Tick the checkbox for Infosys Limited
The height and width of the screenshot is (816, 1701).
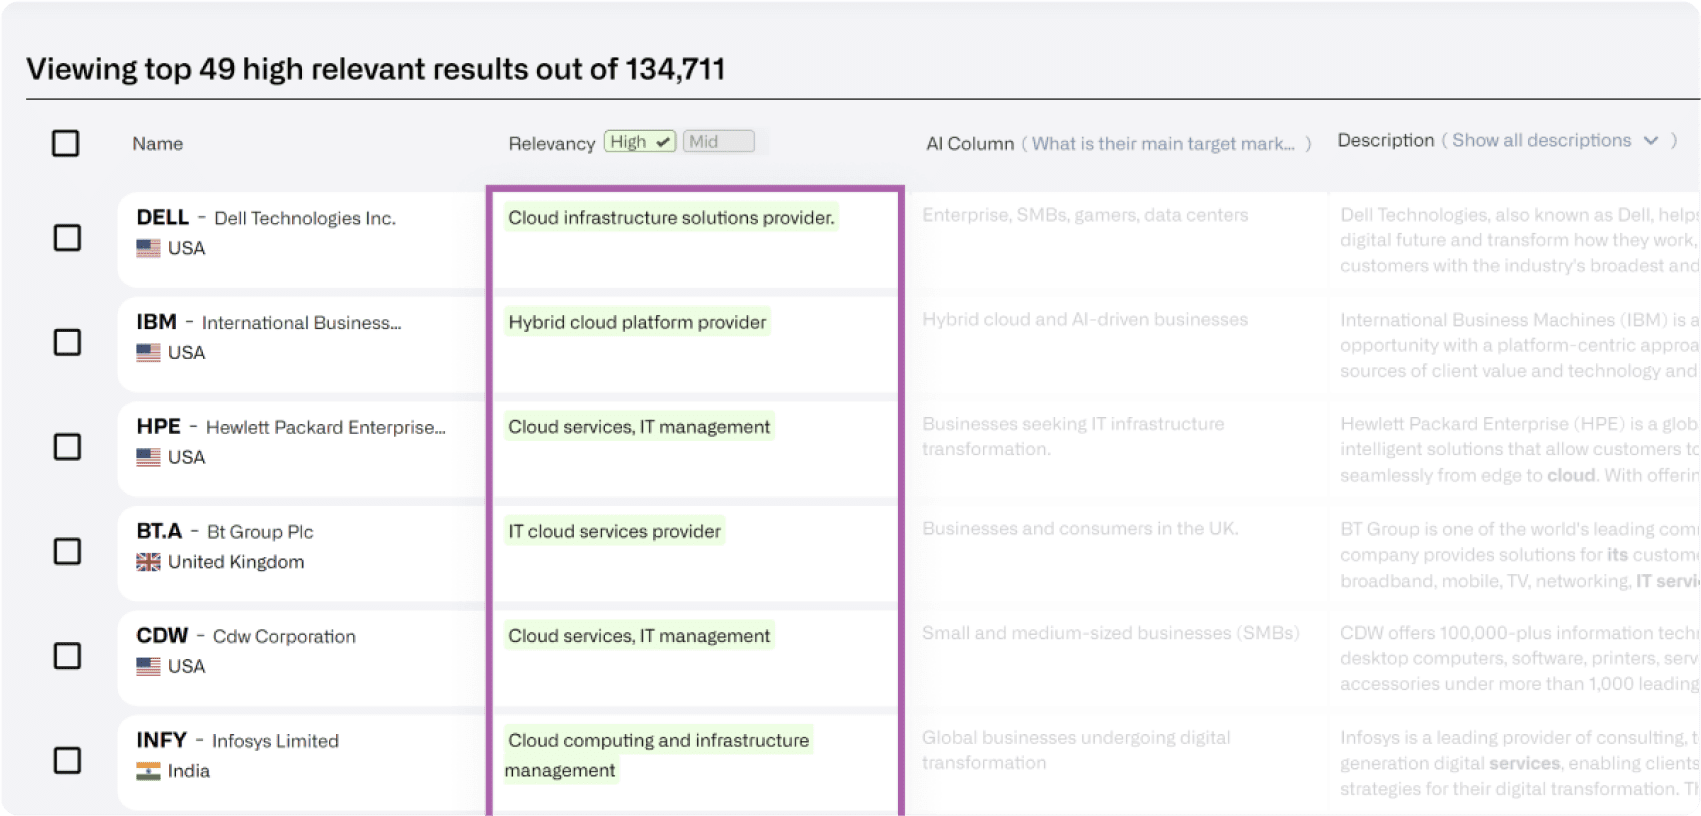pos(67,760)
